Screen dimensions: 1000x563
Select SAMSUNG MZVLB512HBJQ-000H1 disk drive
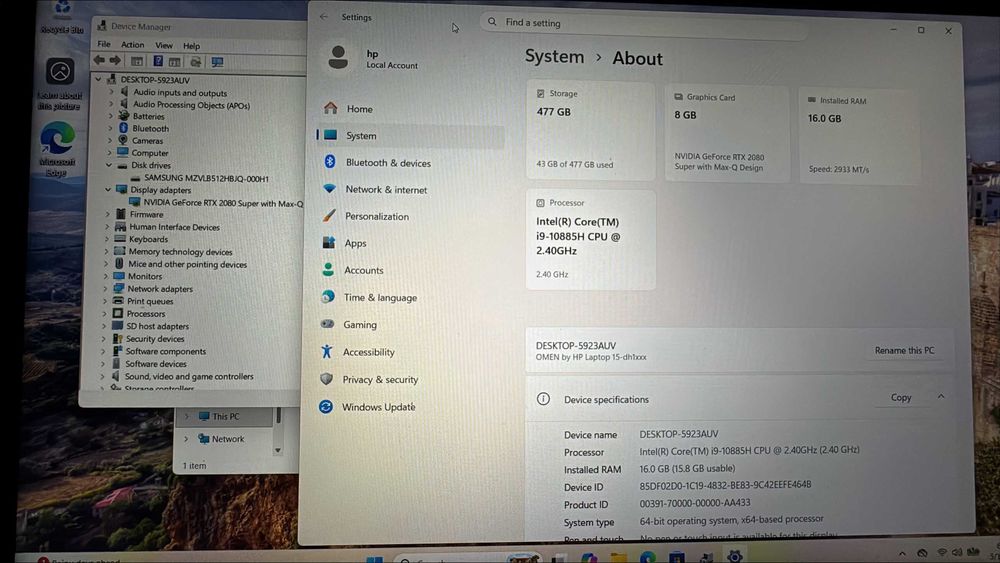pyautogui.click(x=206, y=179)
